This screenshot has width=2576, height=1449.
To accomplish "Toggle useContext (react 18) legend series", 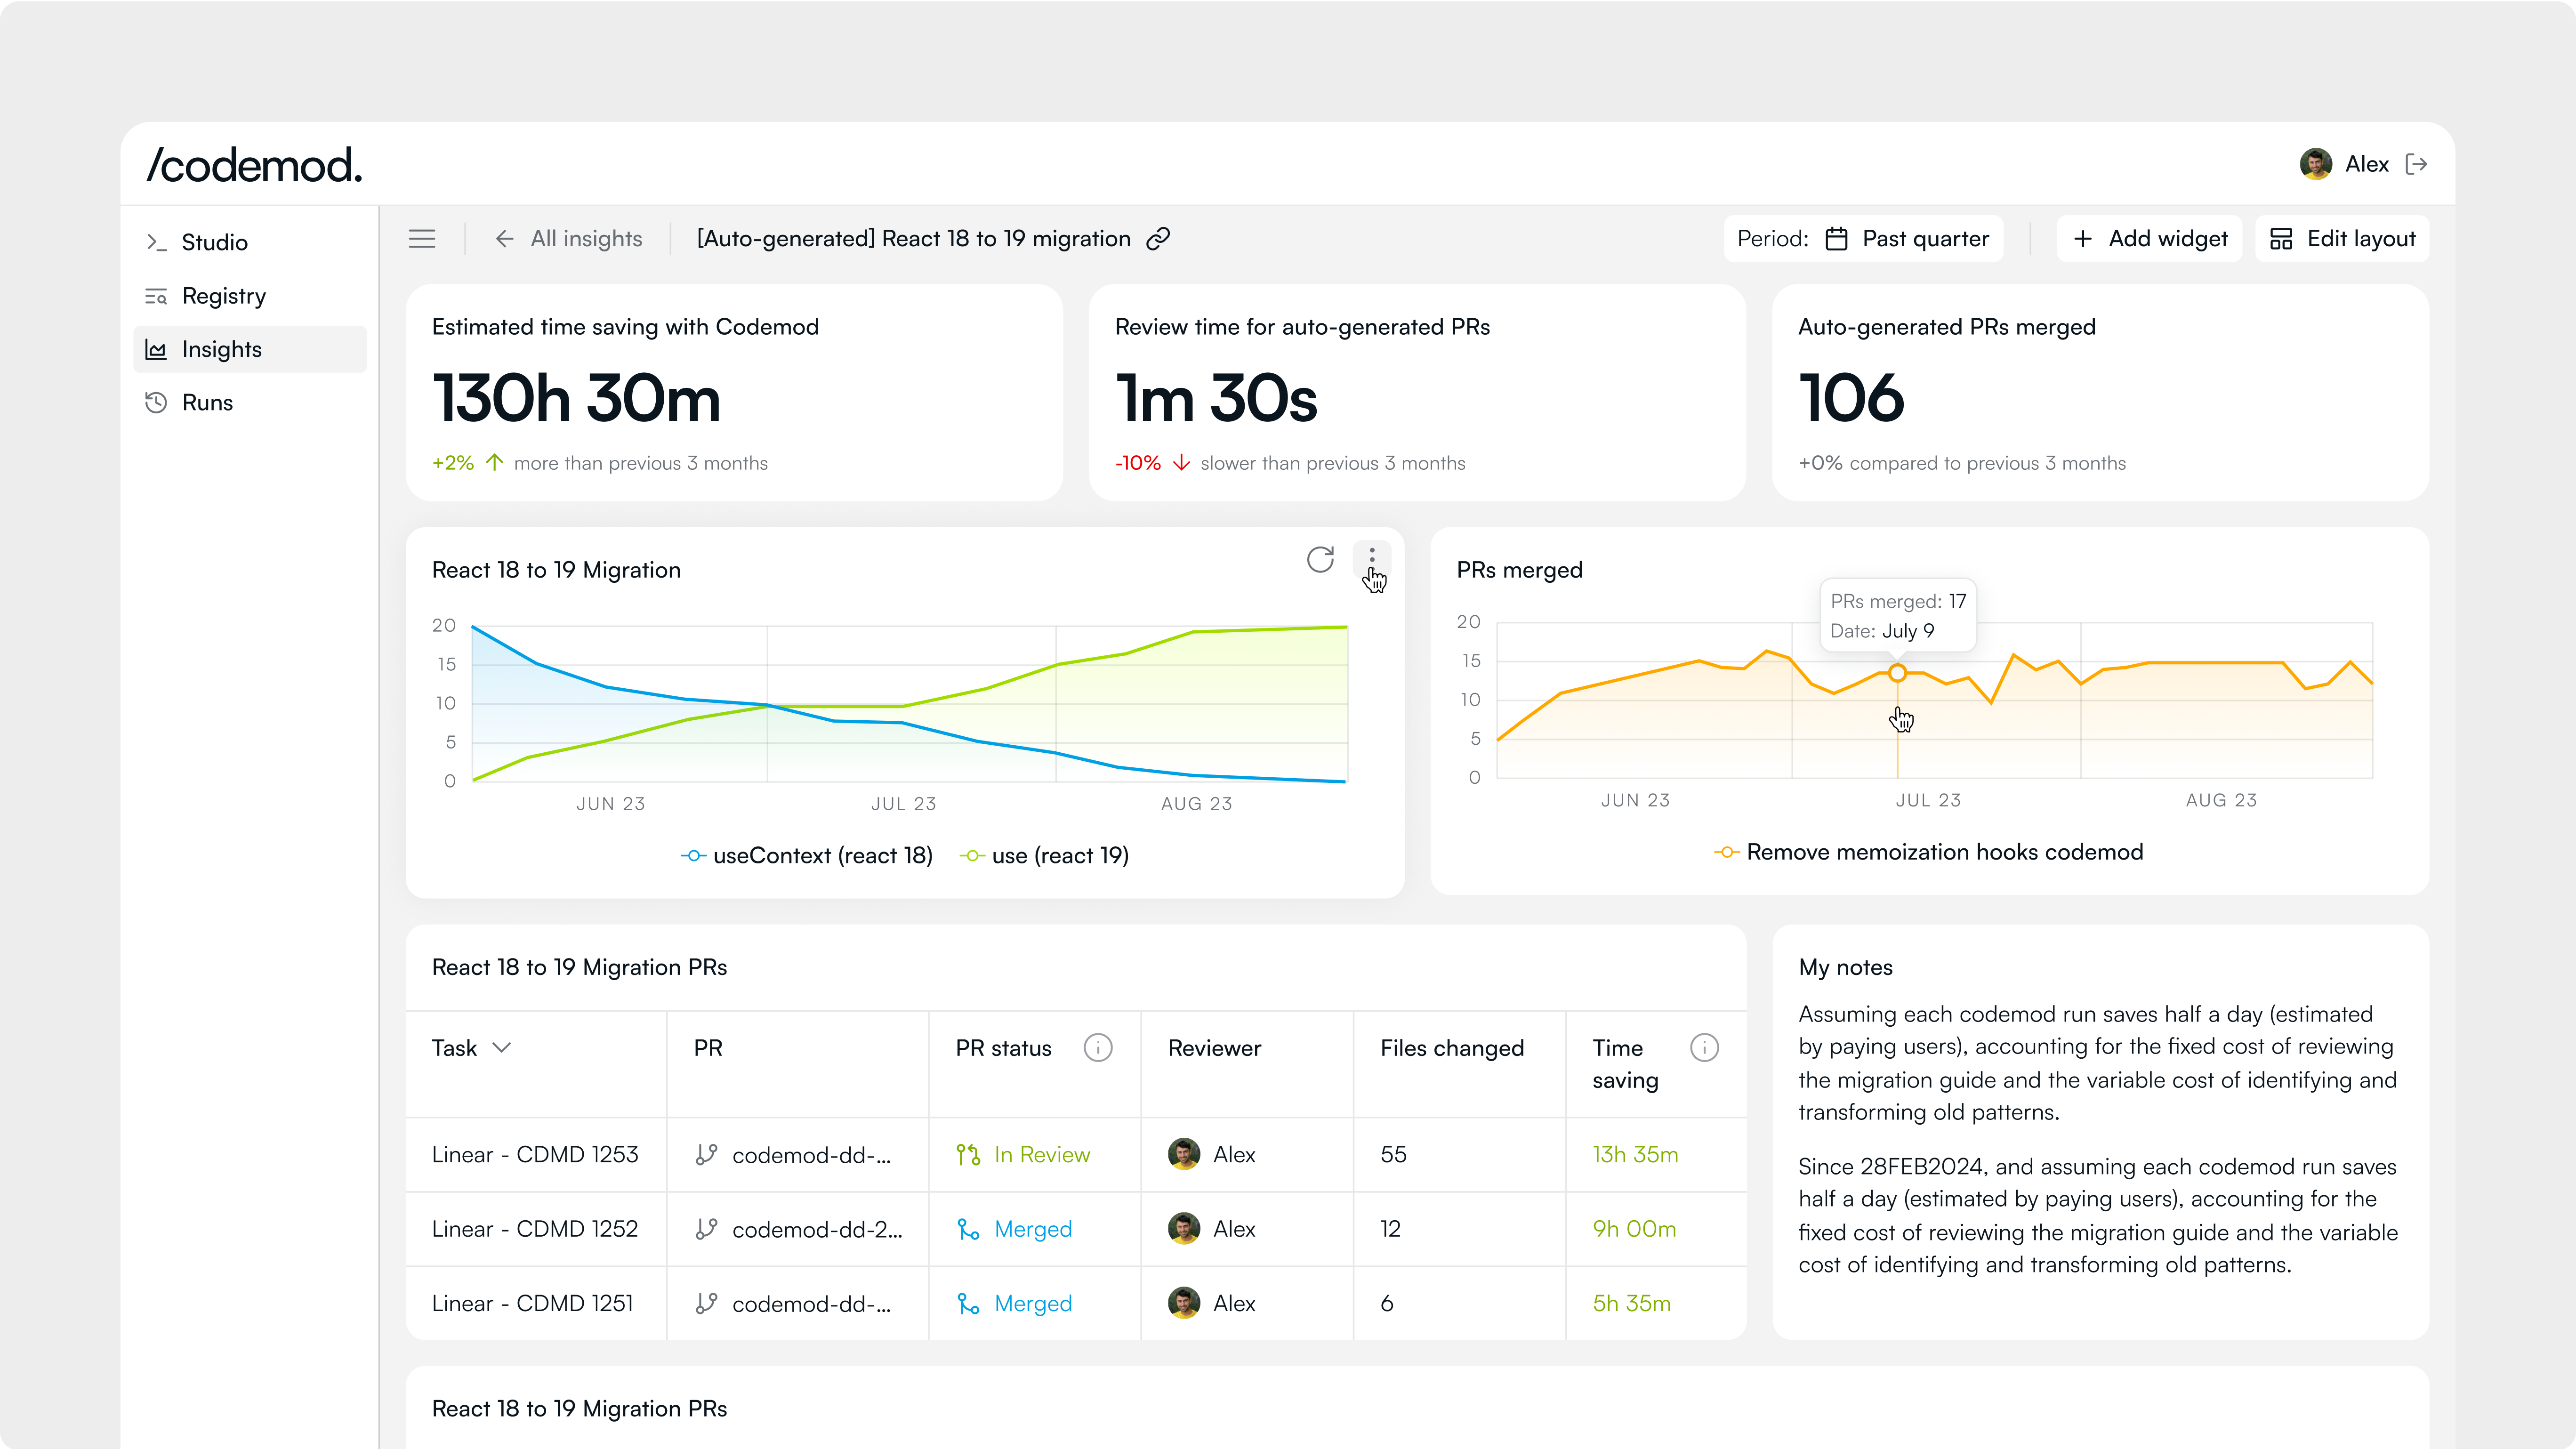I will pyautogui.click(x=807, y=856).
